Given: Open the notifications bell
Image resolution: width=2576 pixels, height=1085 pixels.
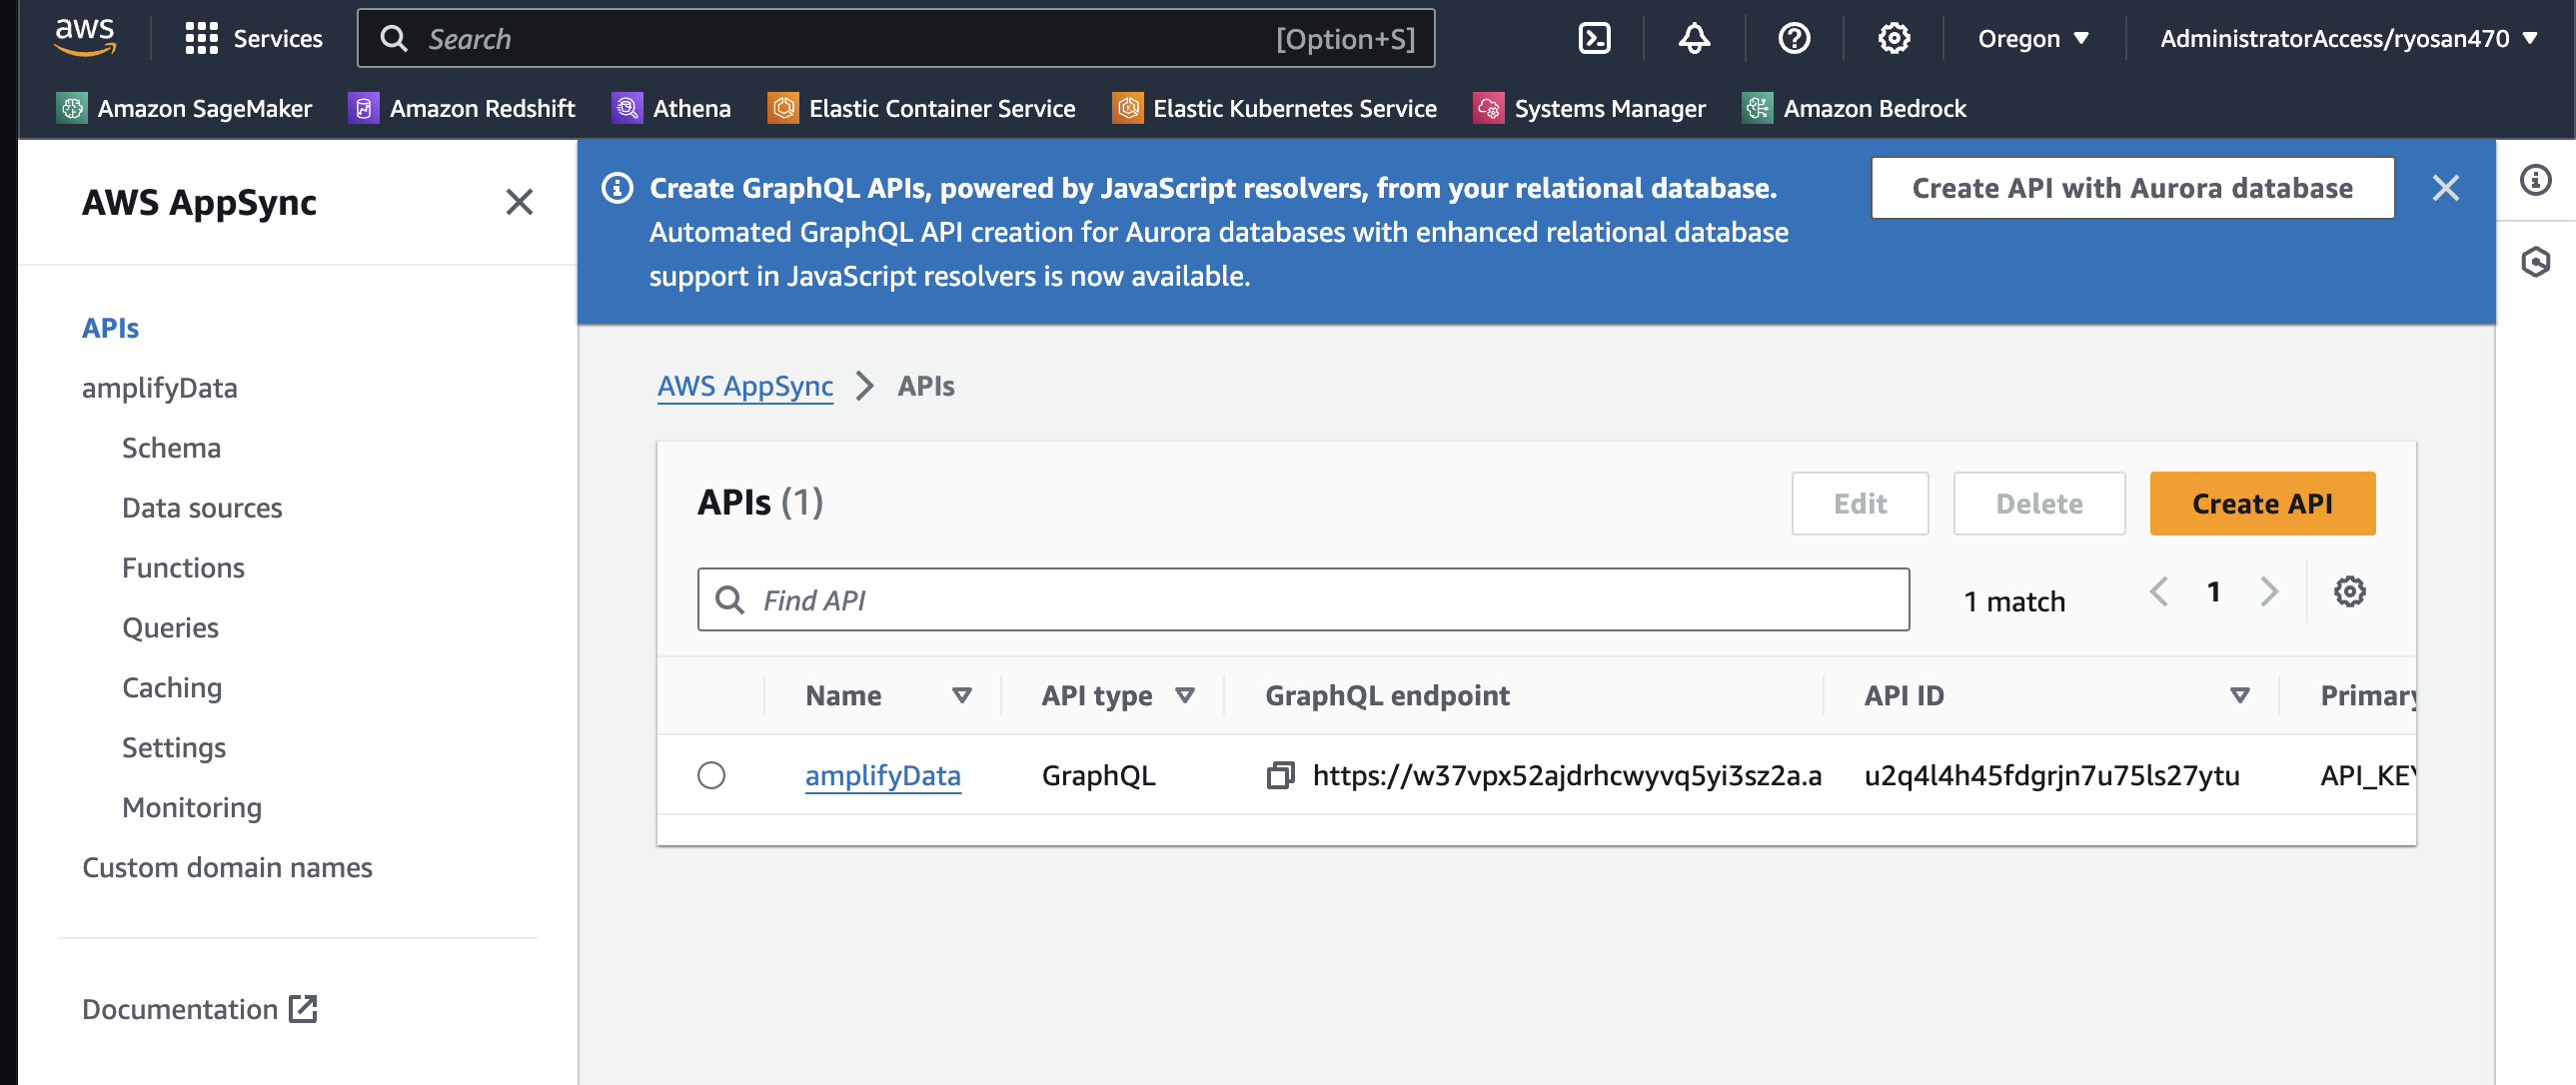Looking at the screenshot, I should click(1693, 38).
